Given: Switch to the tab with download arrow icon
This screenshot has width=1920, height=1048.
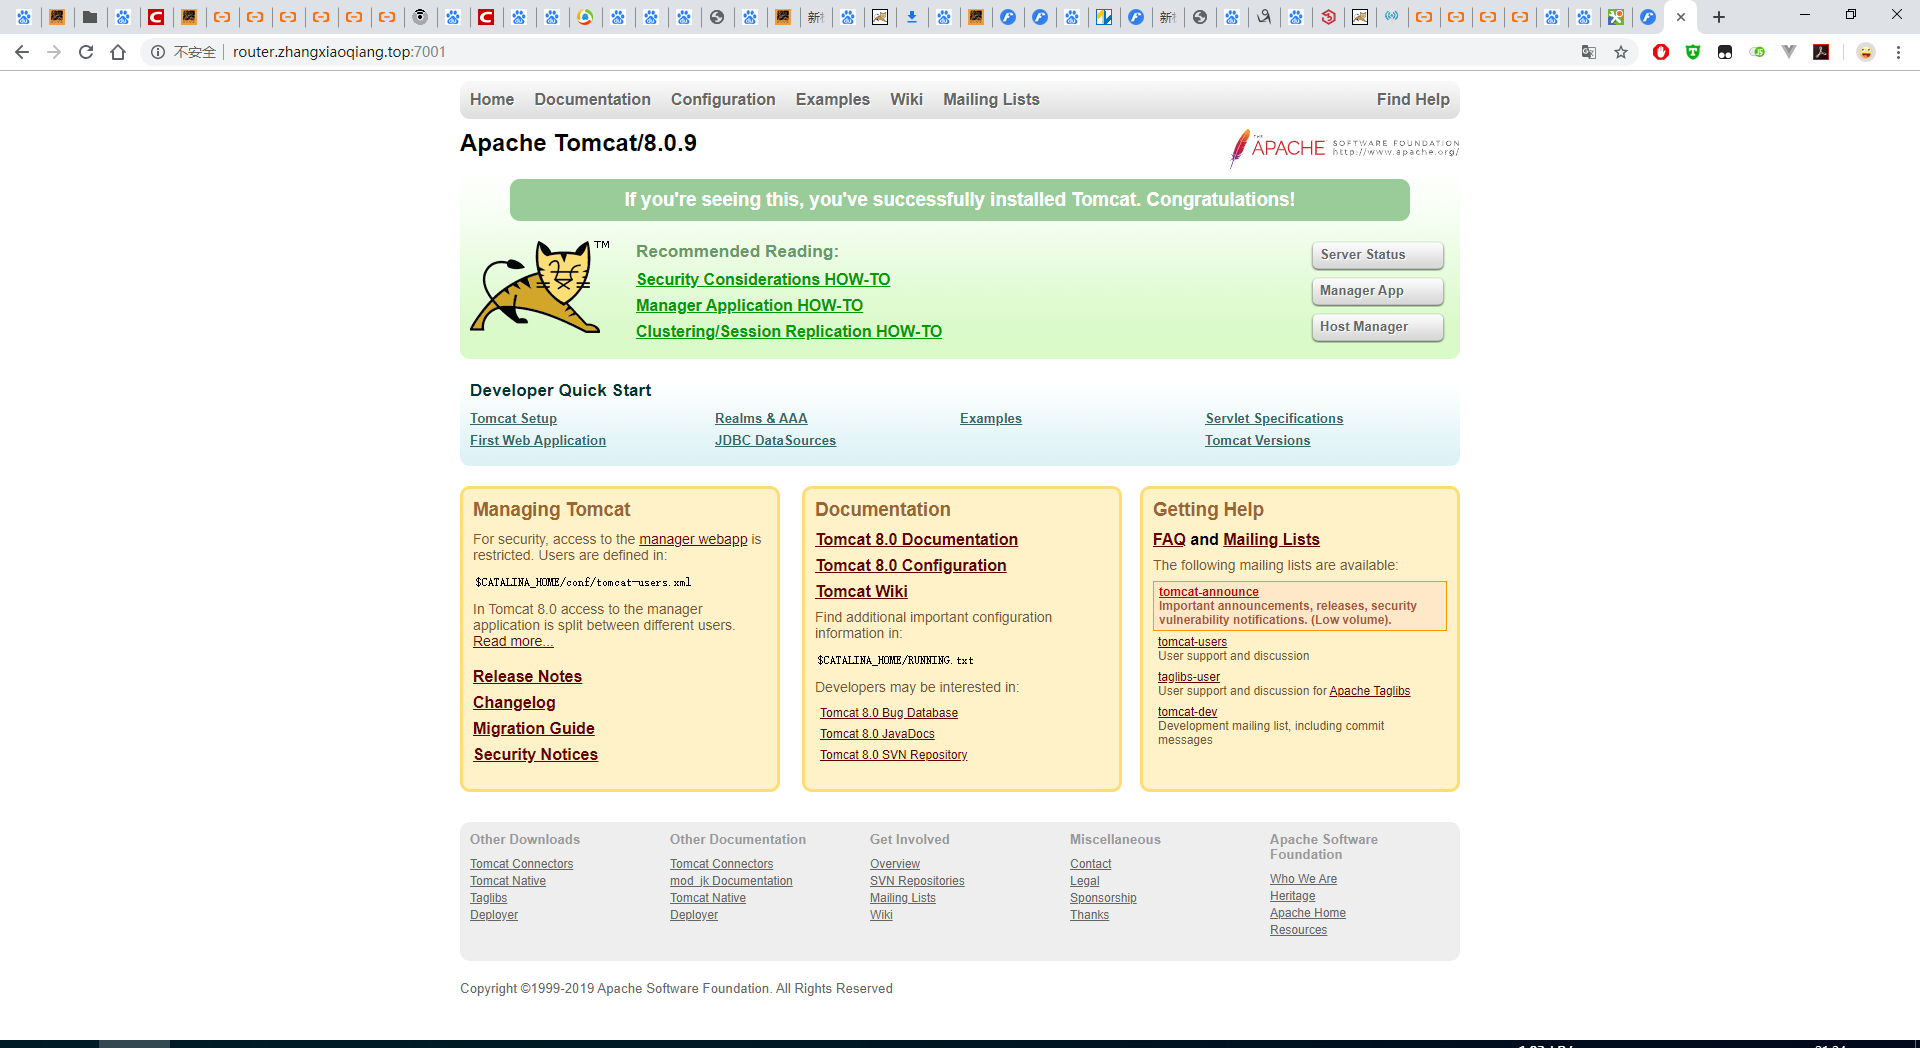Looking at the screenshot, I should point(912,17).
